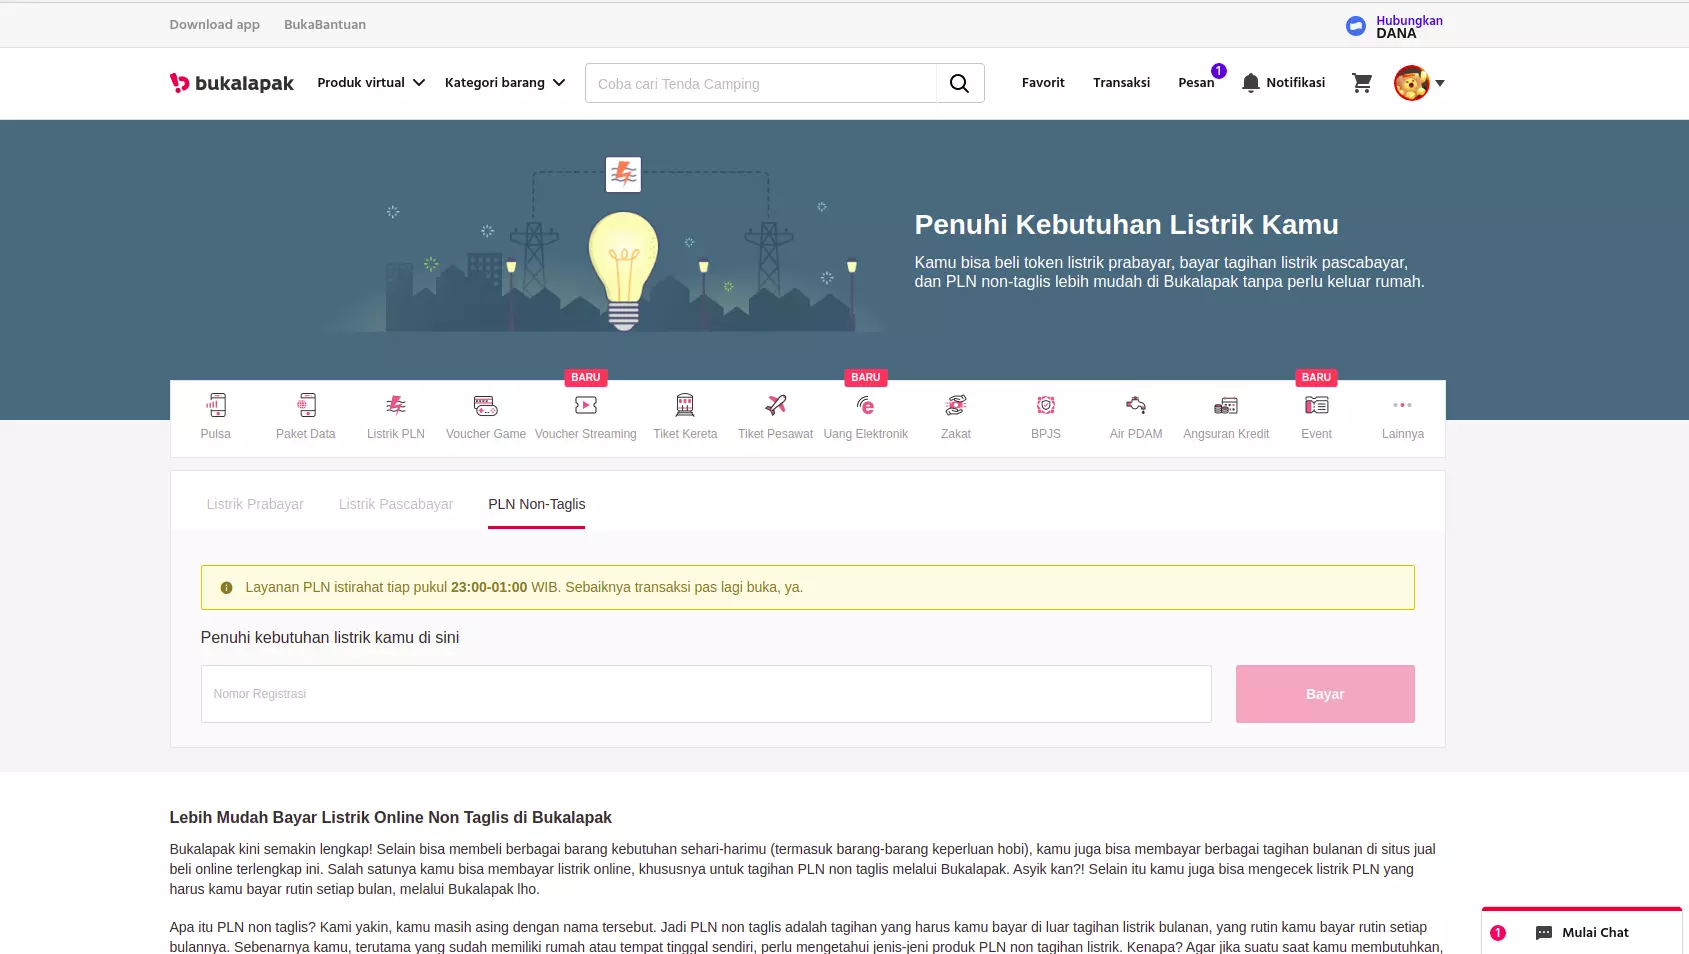The width and height of the screenshot is (1689, 954).
Task: Open the Notifikasi bell icon
Action: [x=1250, y=83]
